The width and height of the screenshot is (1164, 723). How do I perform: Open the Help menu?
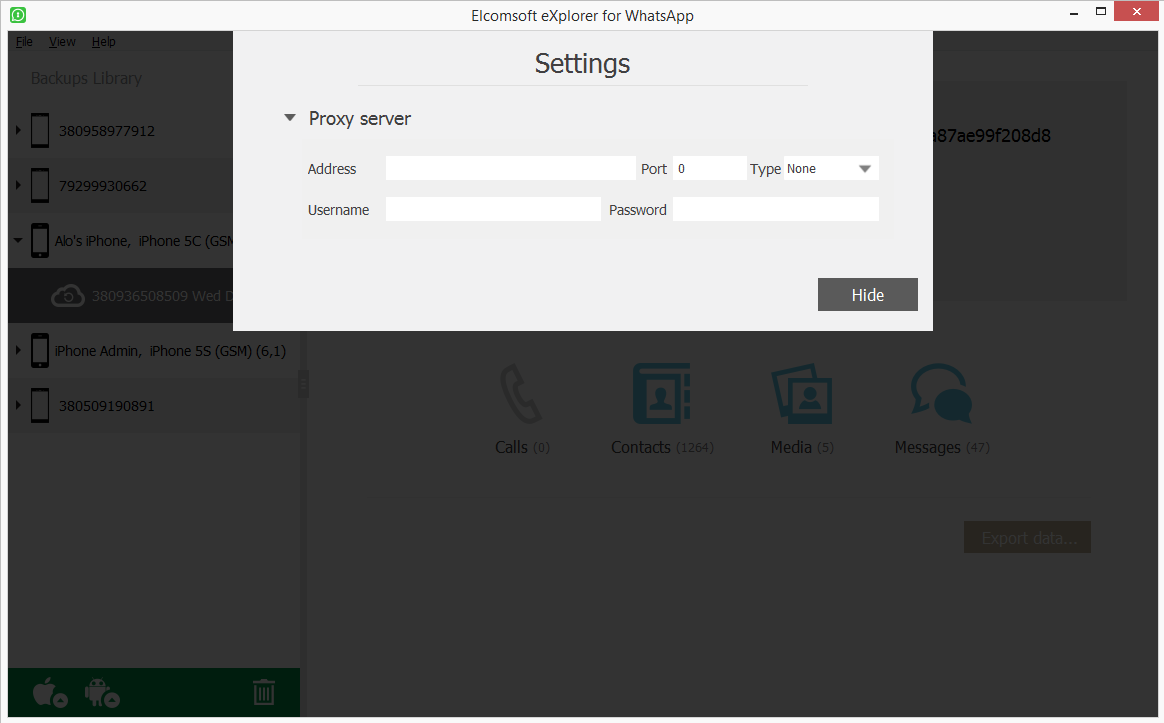click(x=104, y=42)
